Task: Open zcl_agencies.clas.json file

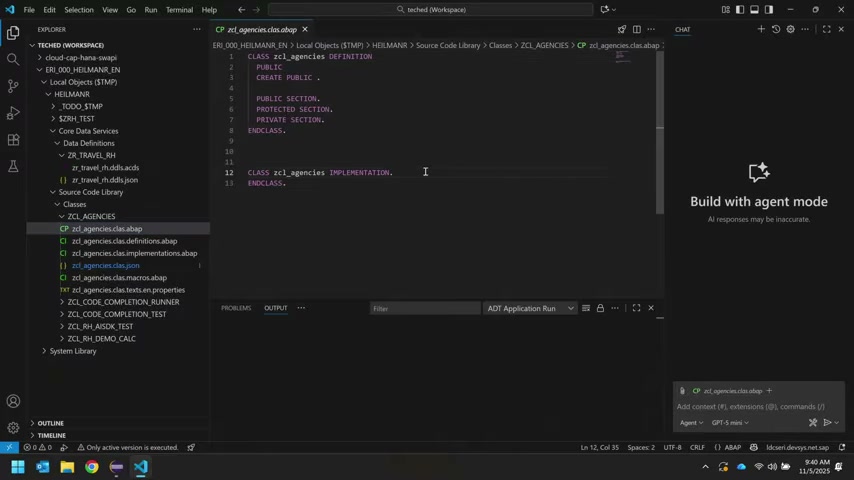Action: (106, 265)
